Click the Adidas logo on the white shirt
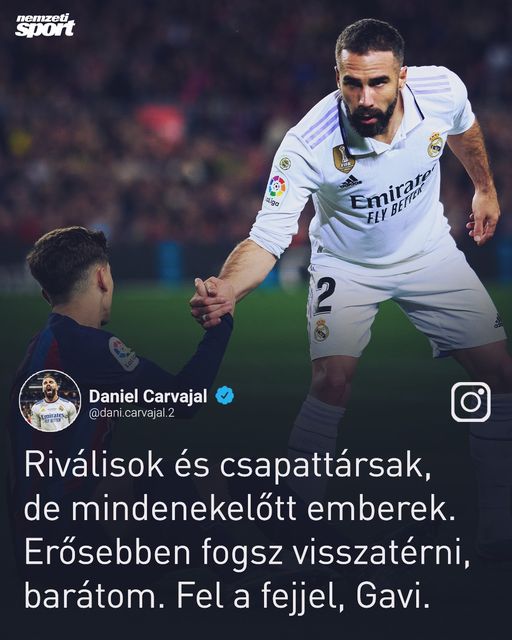The width and height of the screenshot is (512, 640). click(x=350, y=182)
